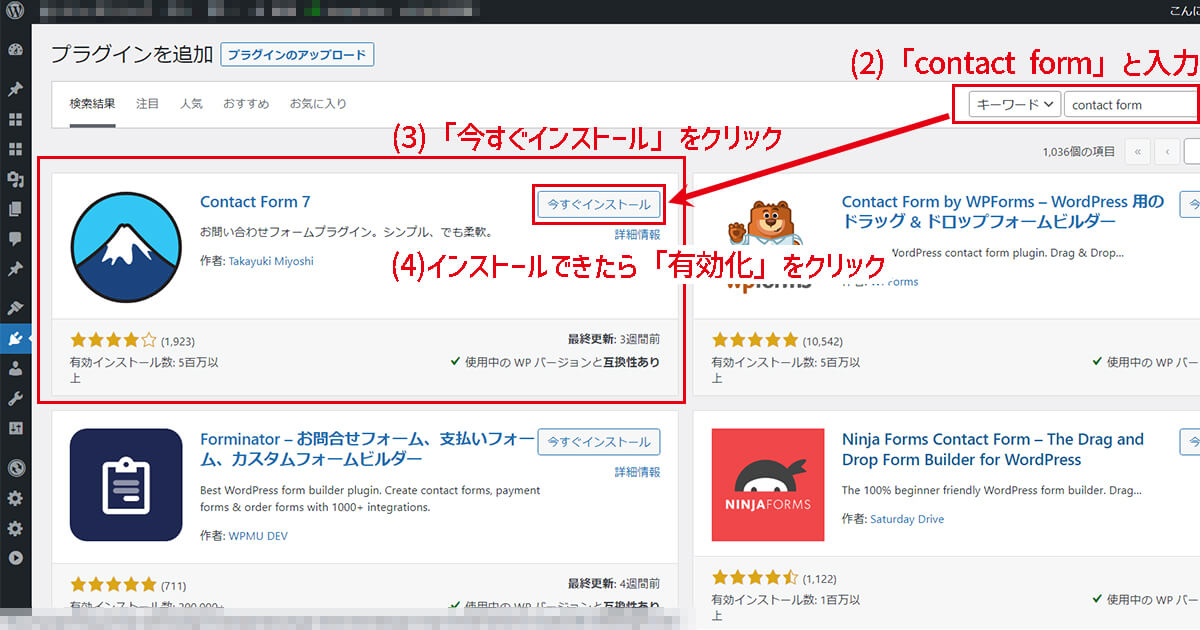The height and width of the screenshot is (630, 1200).
Task: Open 詳細情報 for Forminator
Action: click(637, 472)
